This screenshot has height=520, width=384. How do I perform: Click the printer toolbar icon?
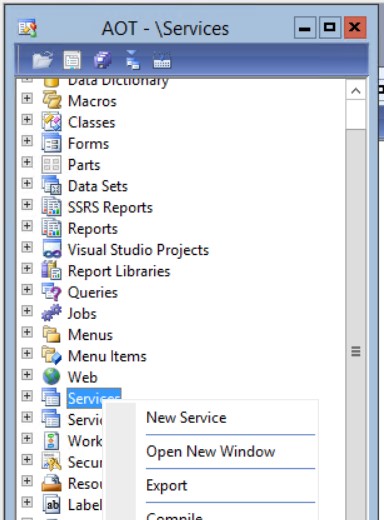[x=102, y=60]
